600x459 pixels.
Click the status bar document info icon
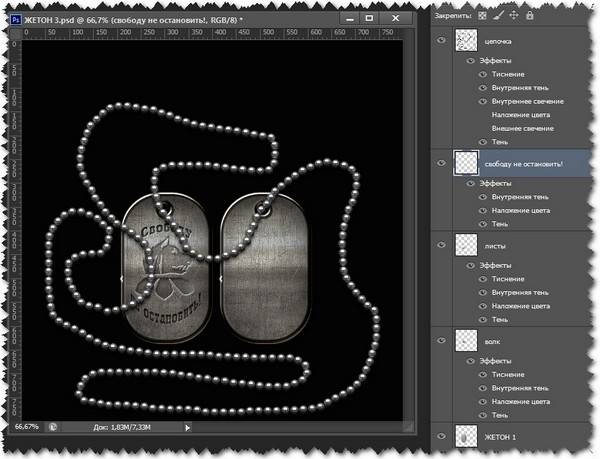54,426
